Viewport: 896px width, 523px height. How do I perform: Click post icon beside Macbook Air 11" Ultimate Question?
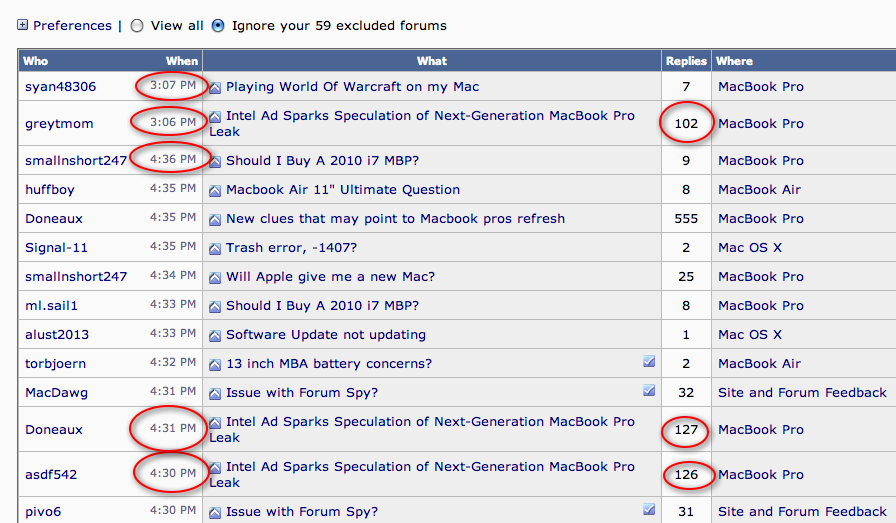click(x=215, y=191)
